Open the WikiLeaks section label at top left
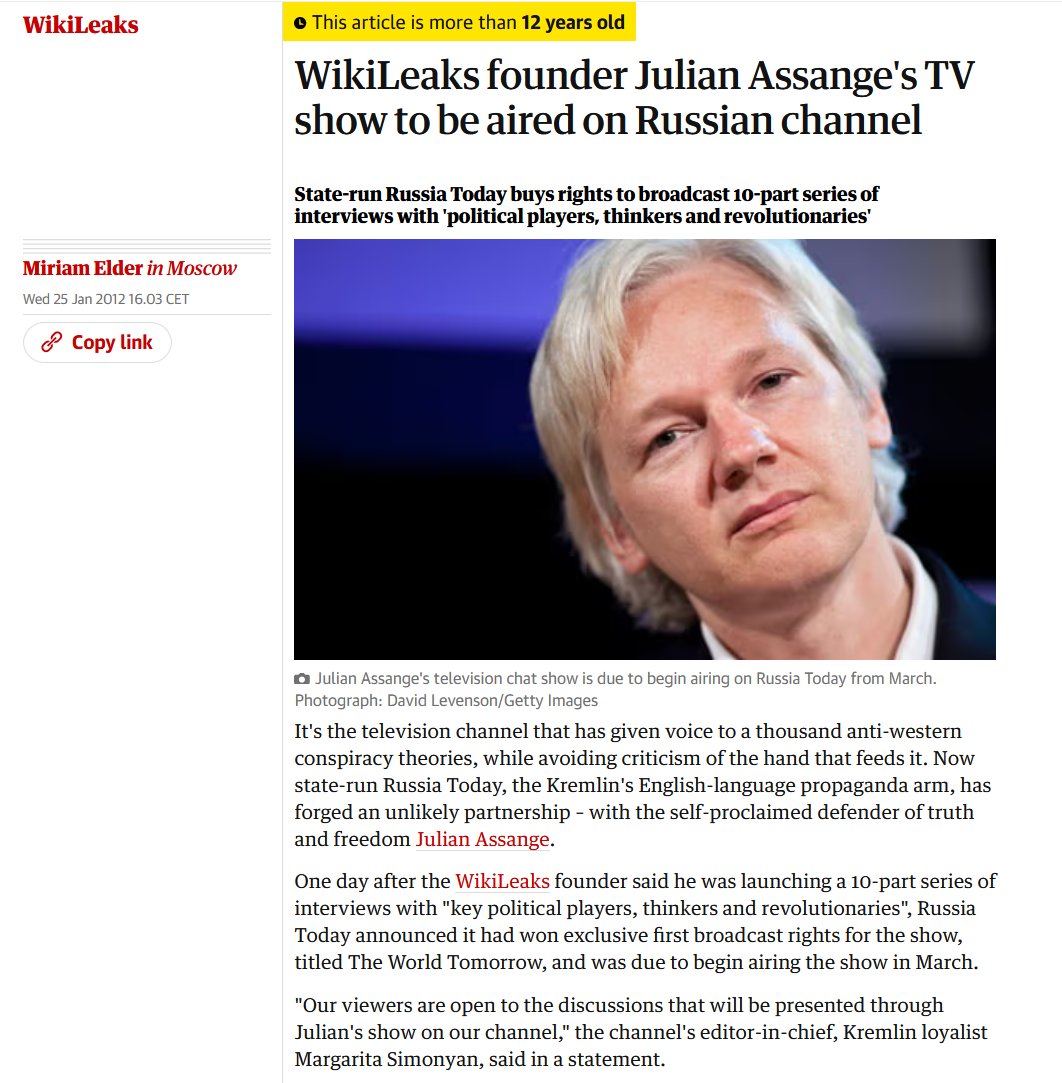The image size is (1062, 1083). [x=80, y=25]
